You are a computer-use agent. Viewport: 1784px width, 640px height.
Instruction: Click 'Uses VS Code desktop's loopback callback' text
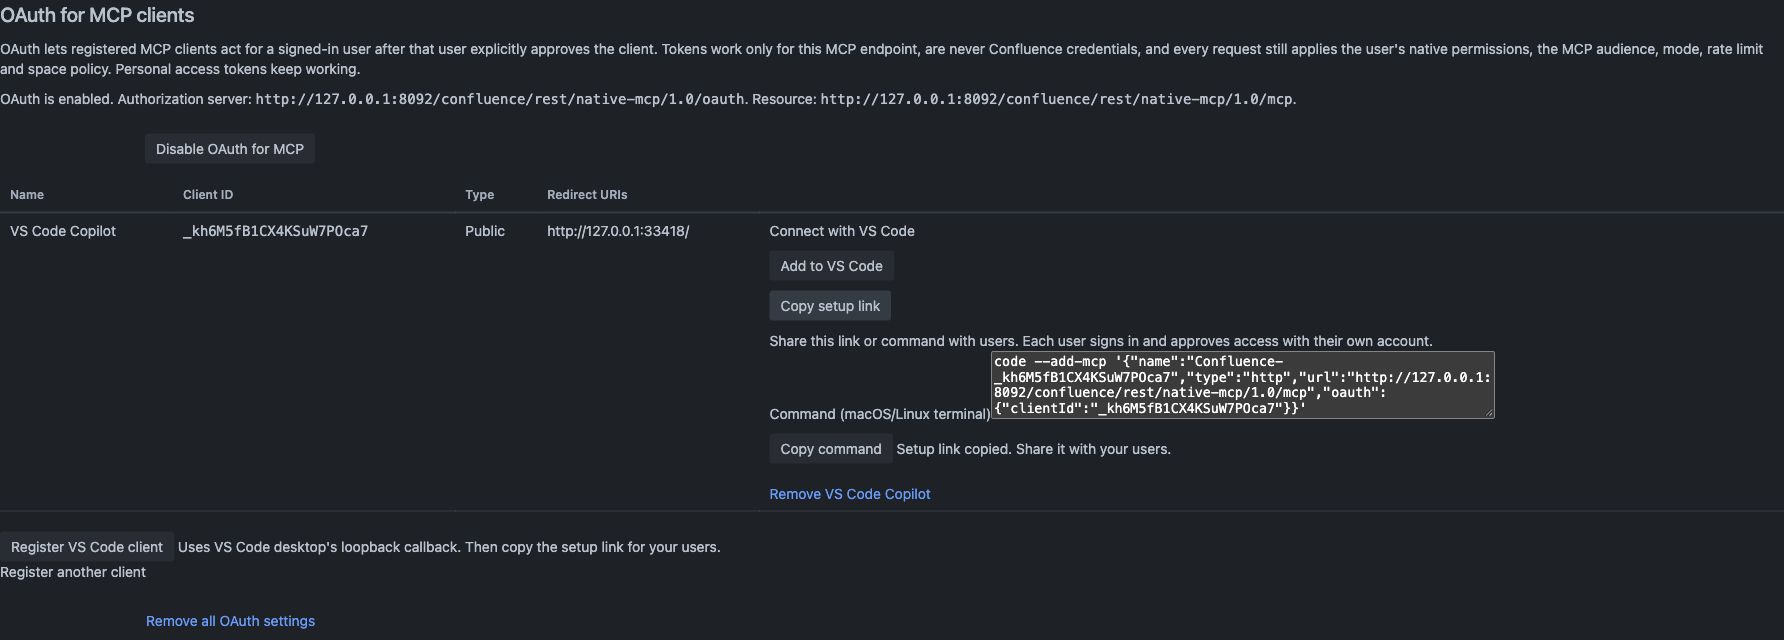point(449,547)
